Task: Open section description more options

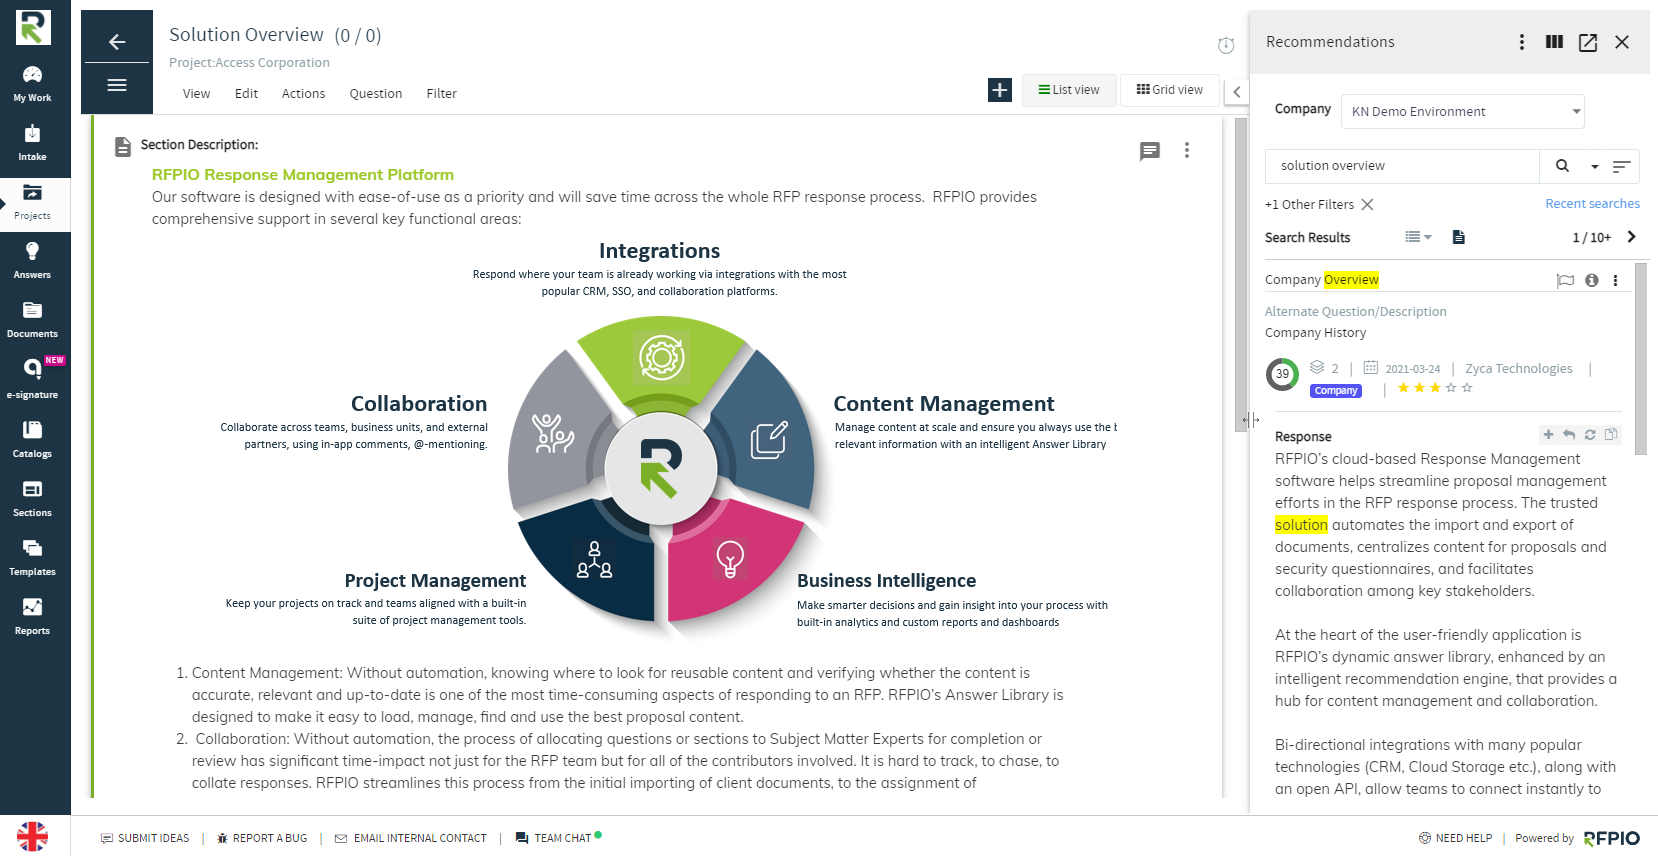Action: click(x=1187, y=150)
